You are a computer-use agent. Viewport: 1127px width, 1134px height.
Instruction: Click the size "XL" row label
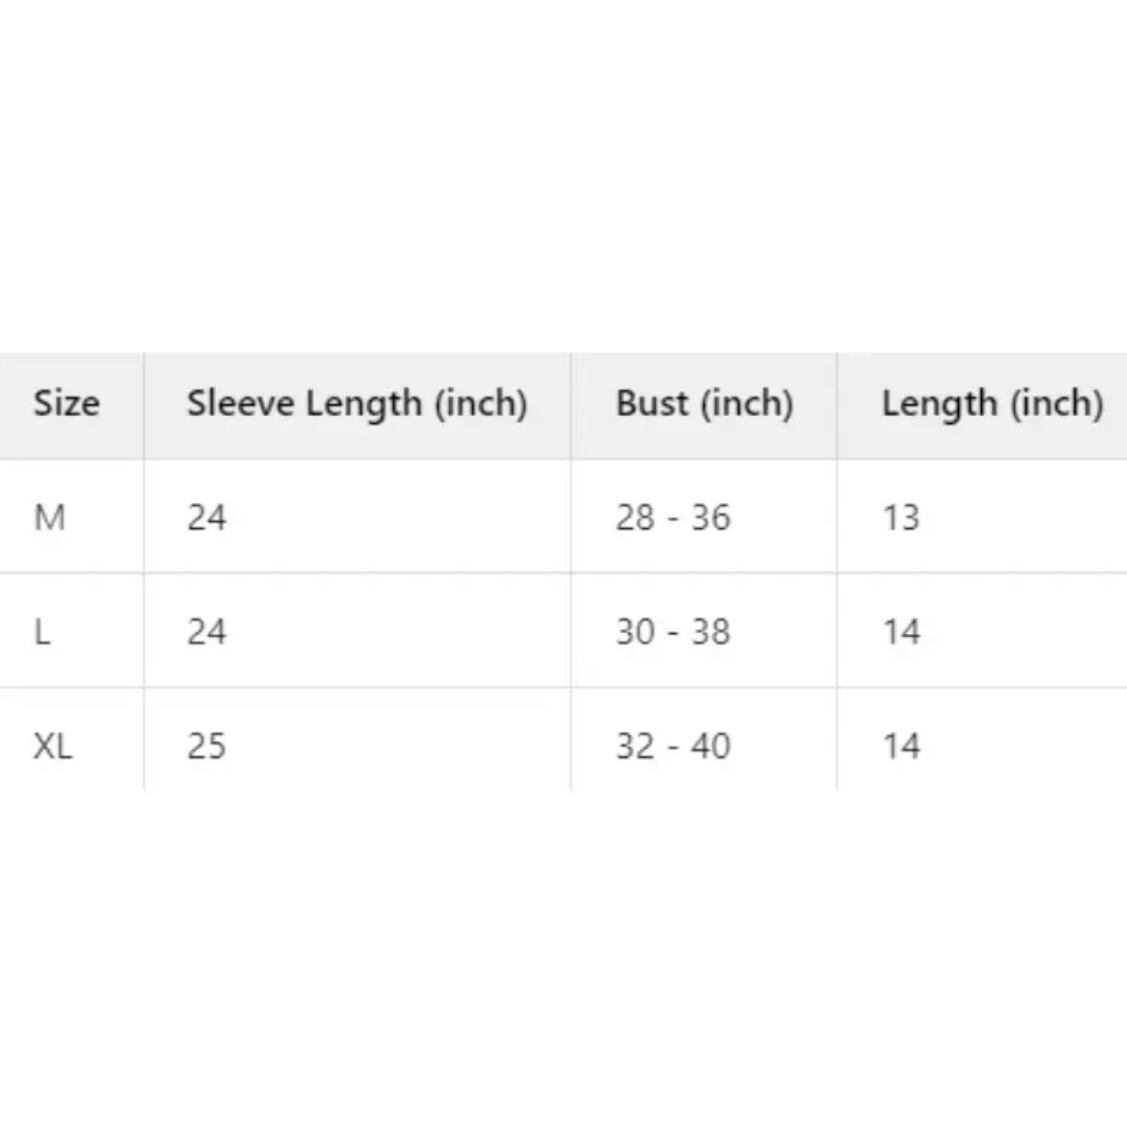53,746
